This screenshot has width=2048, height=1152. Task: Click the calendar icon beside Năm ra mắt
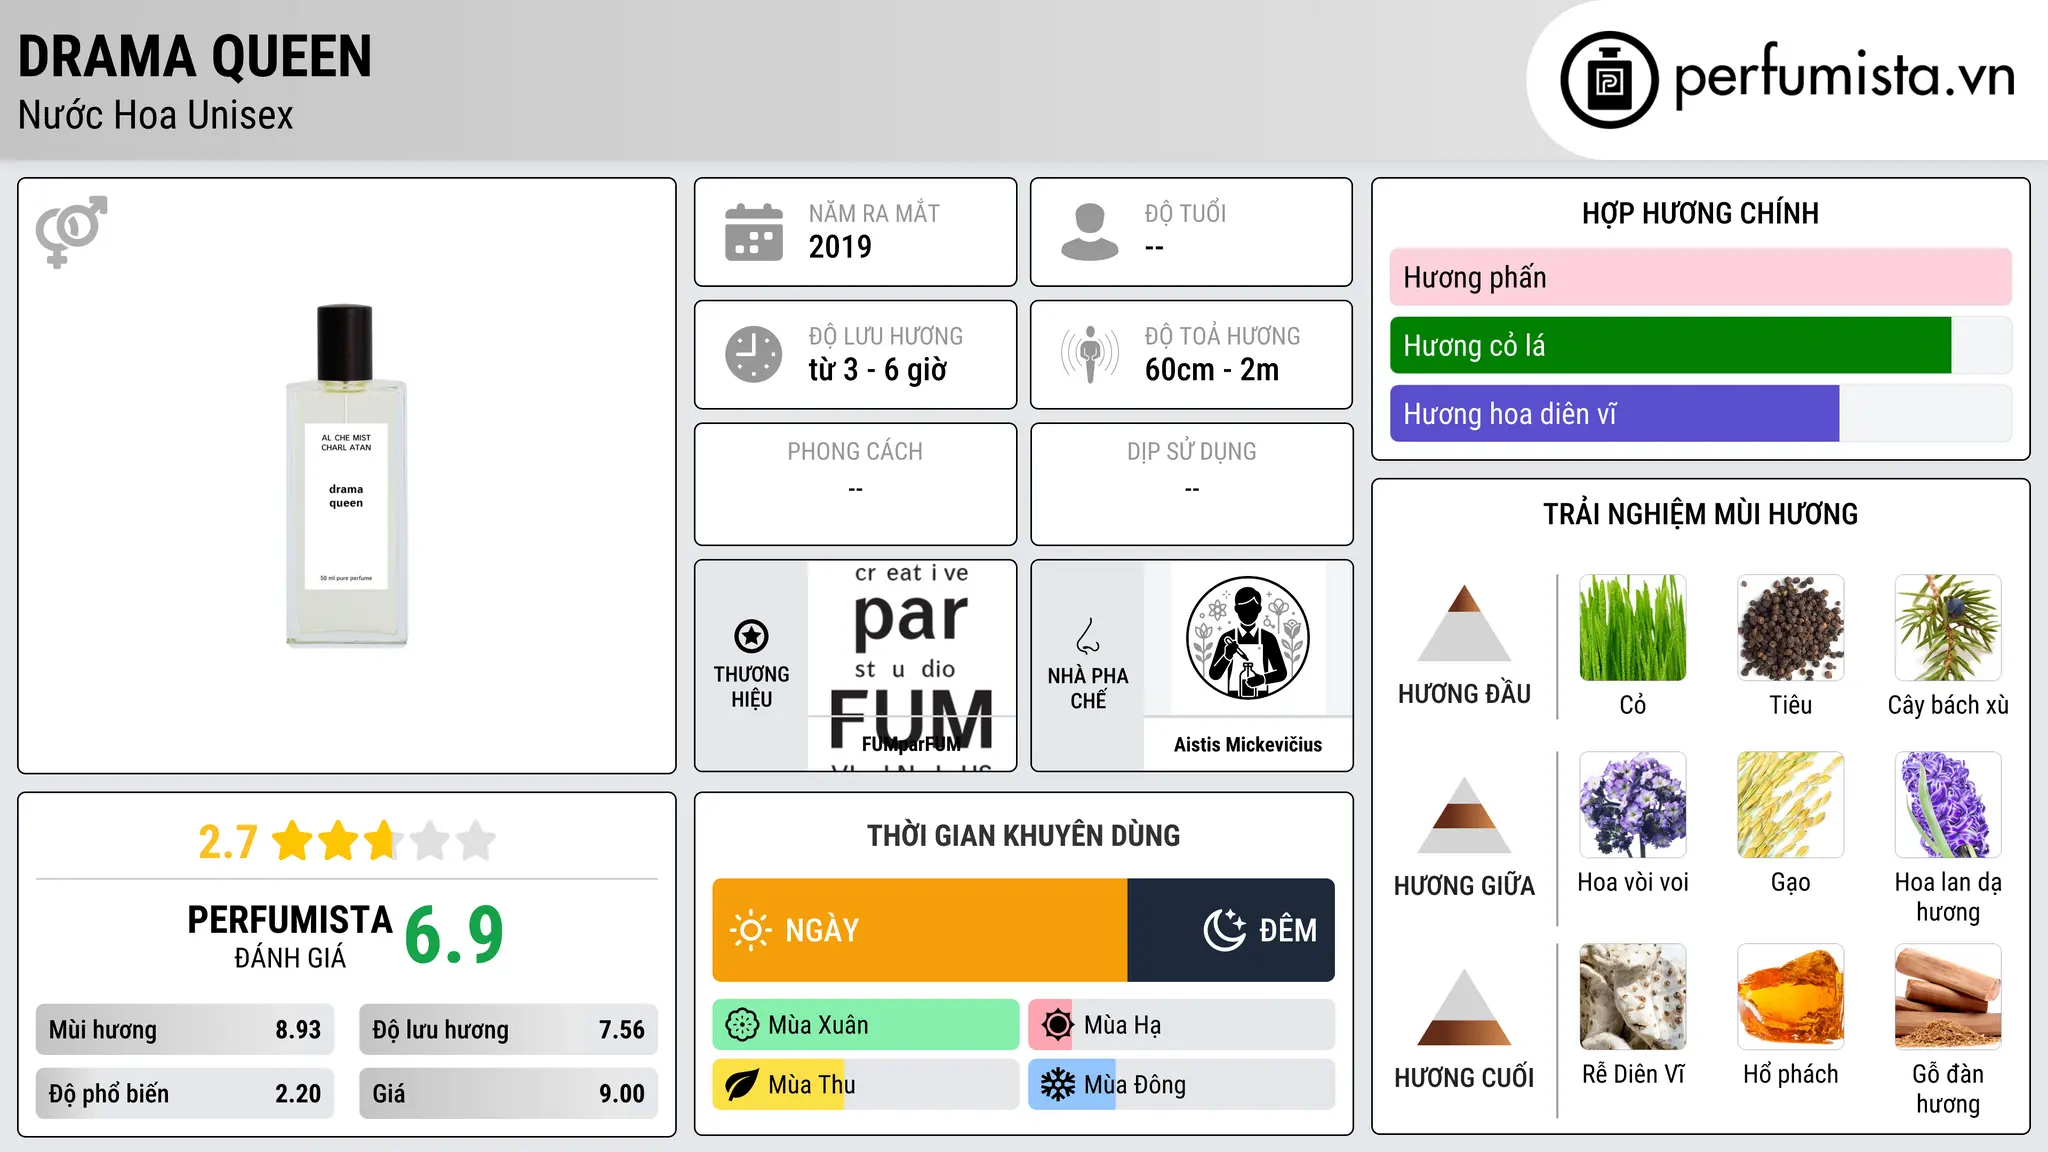point(754,232)
